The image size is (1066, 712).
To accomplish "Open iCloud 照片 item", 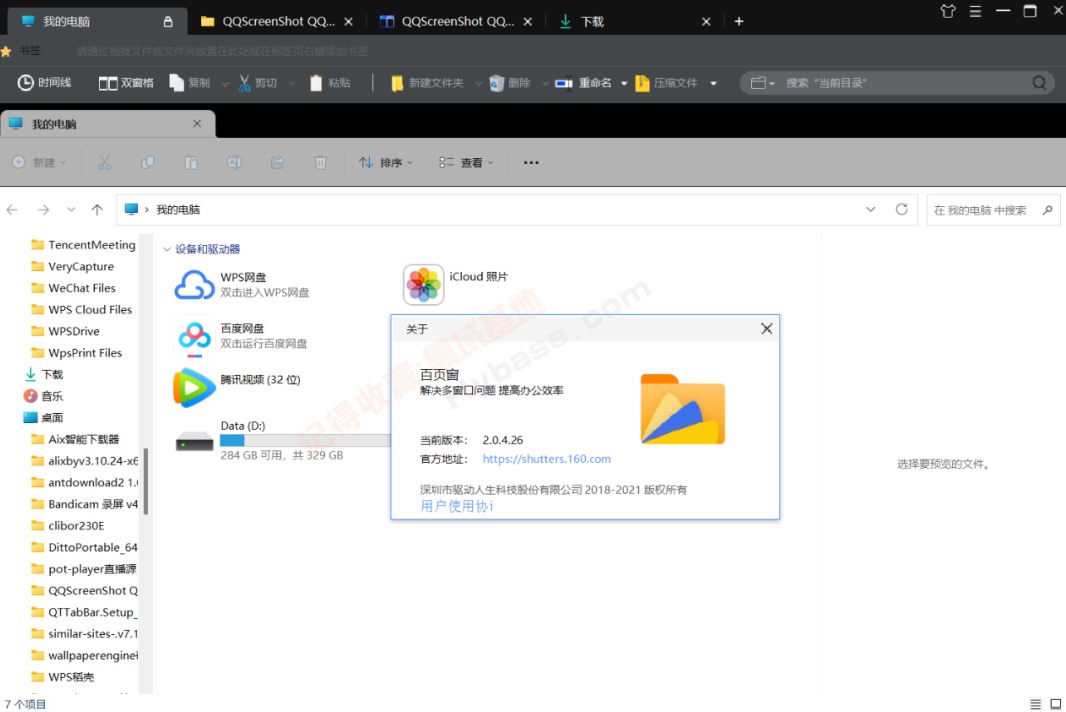I will click(455, 284).
